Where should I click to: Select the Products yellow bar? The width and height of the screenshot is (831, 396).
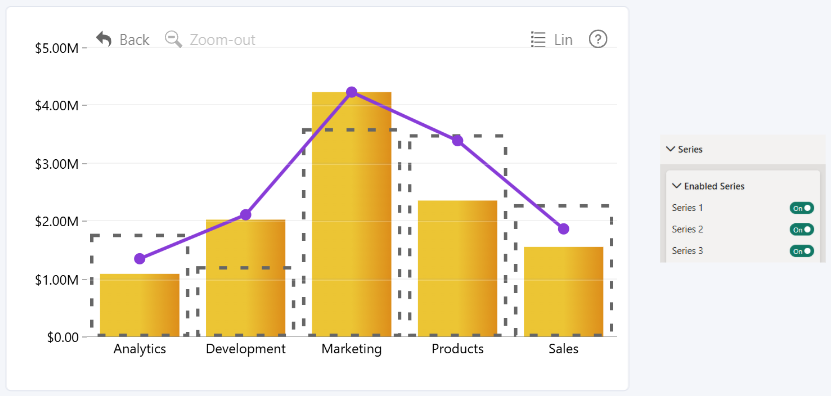coord(457,268)
